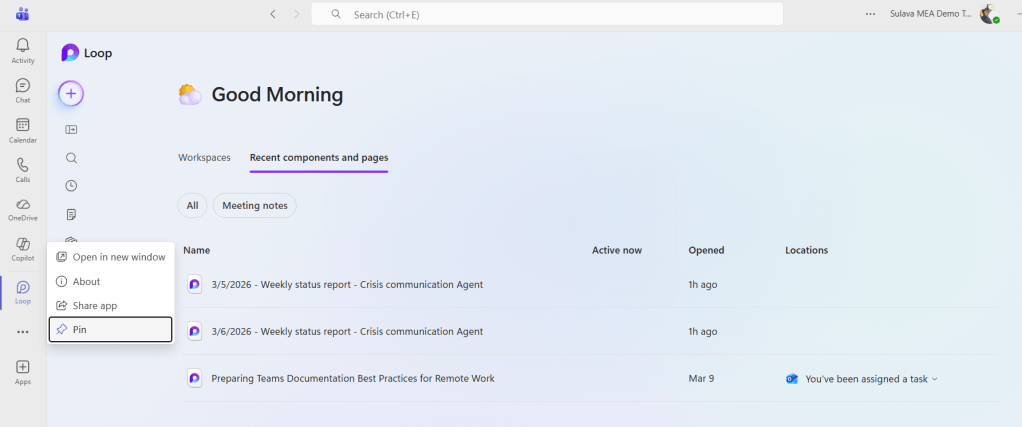Open the Activity feed in Teams sidebar
This screenshot has width=1022, height=427.
click(x=22, y=50)
